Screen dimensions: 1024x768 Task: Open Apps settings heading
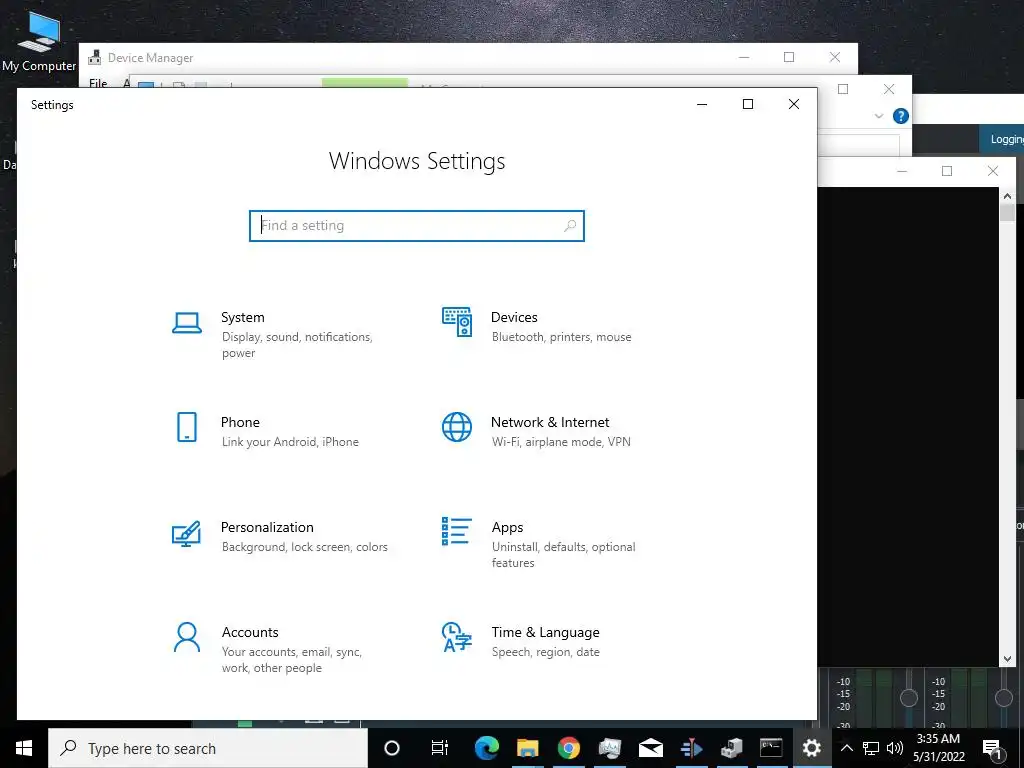[507, 528]
